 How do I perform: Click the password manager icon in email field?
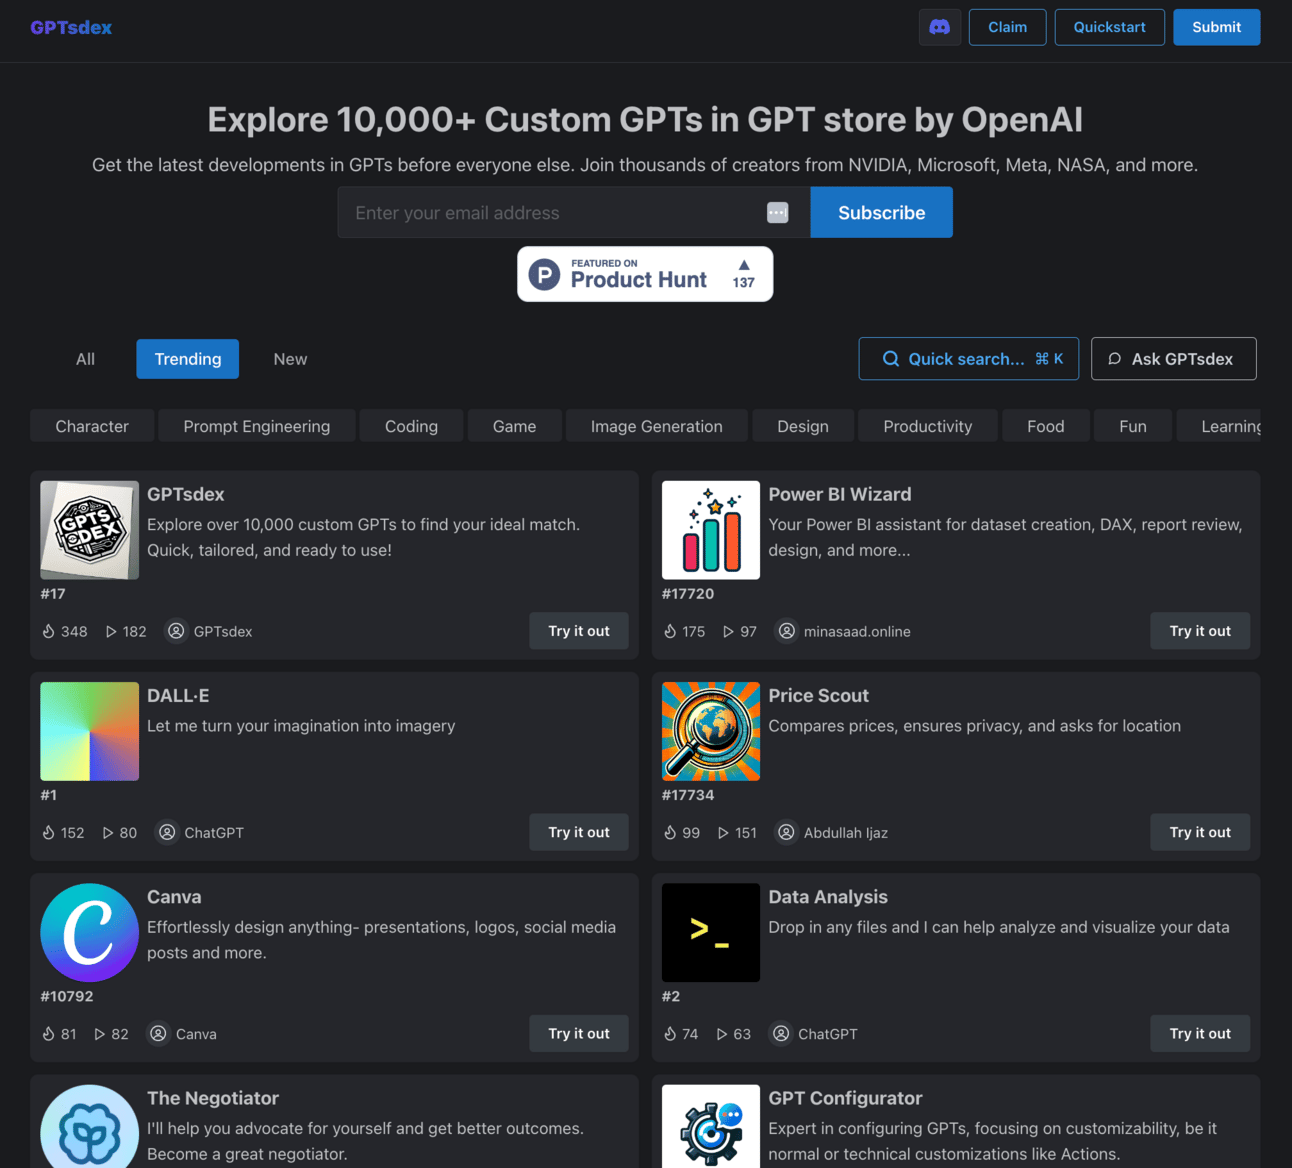click(777, 212)
